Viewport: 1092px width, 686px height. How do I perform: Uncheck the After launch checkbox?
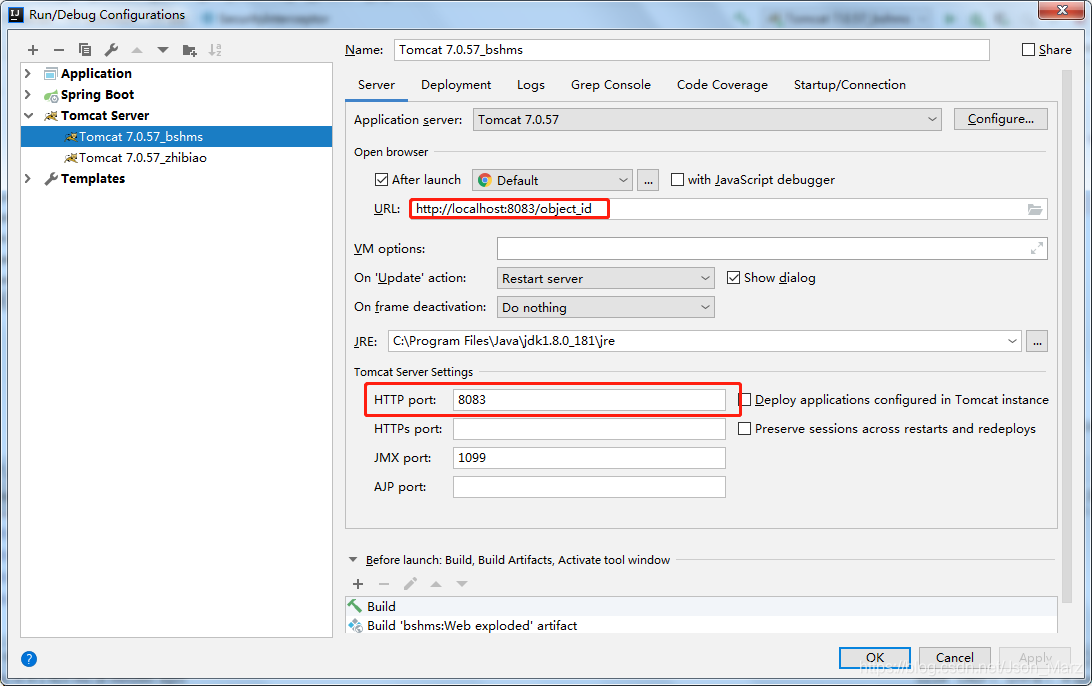tap(381, 180)
